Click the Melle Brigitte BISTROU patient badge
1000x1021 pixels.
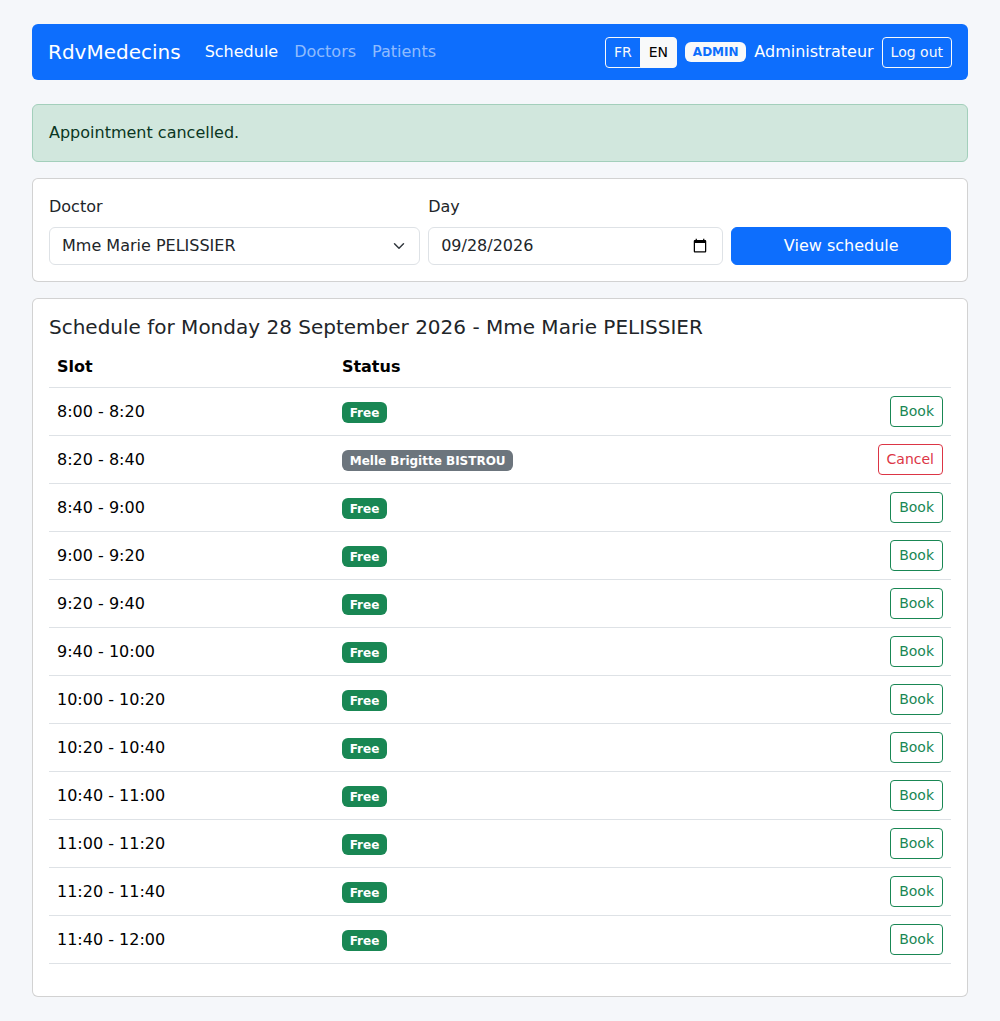point(427,460)
